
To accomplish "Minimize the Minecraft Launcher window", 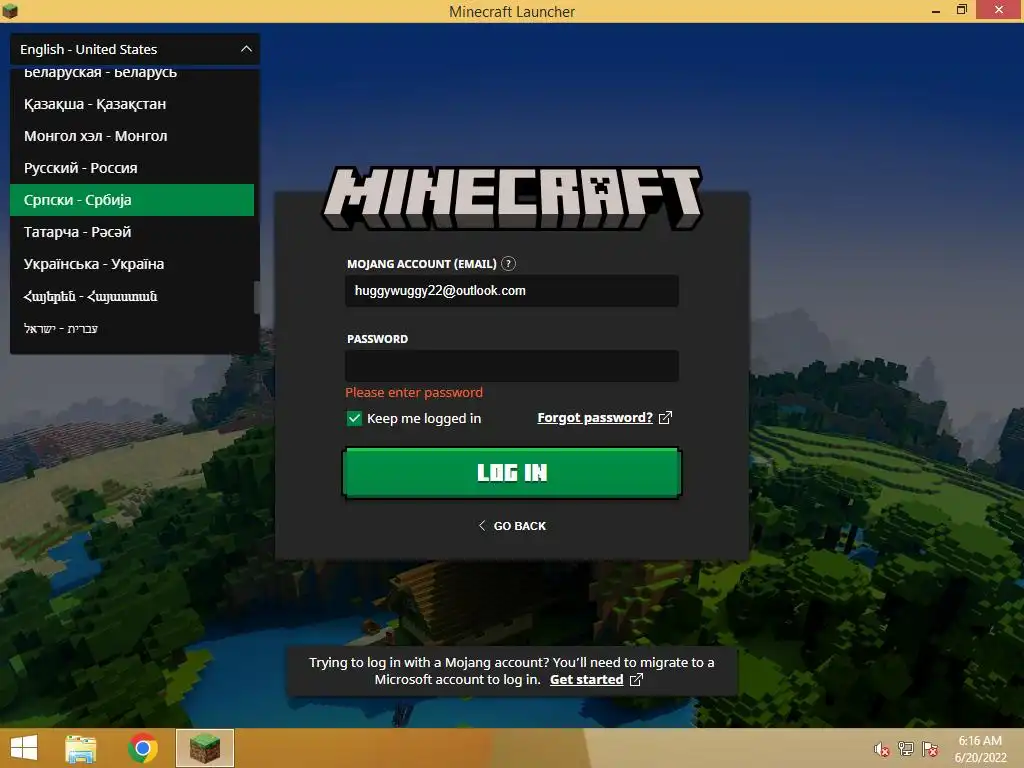I will click(x=936, y=10).
